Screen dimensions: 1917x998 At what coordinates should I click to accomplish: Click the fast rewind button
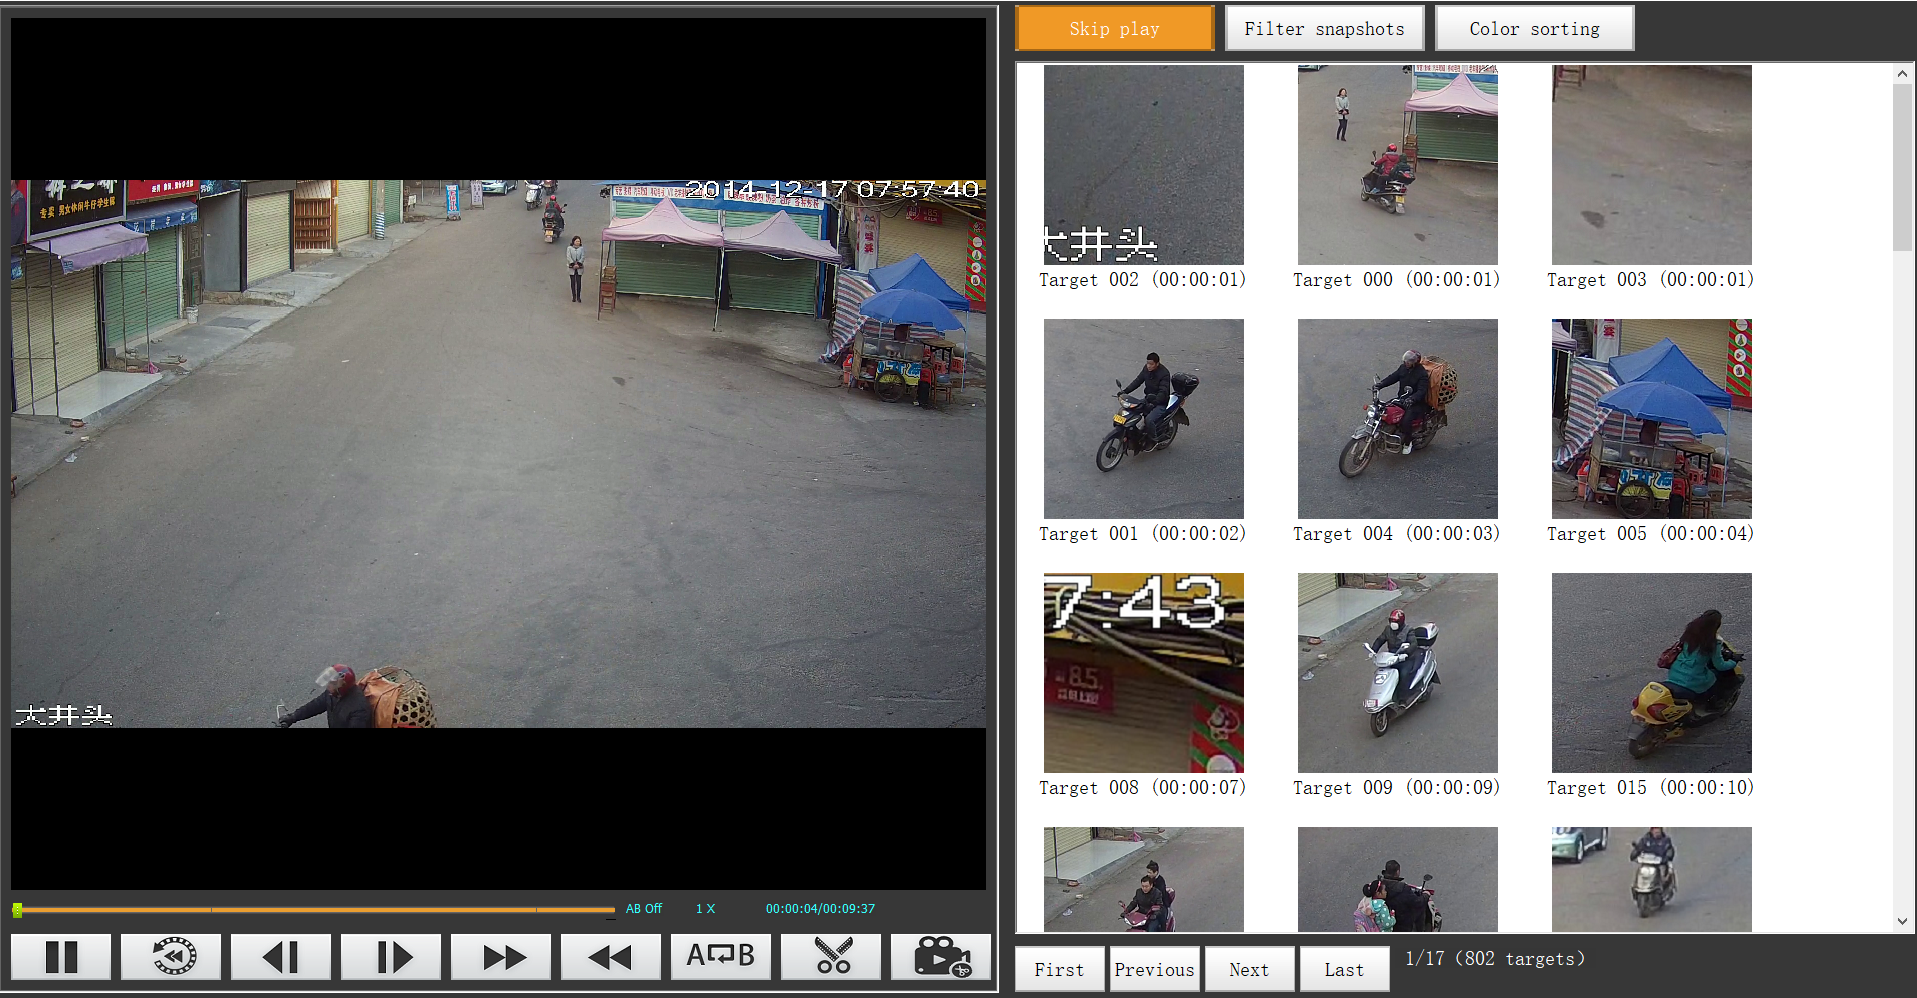click(611, 957)
